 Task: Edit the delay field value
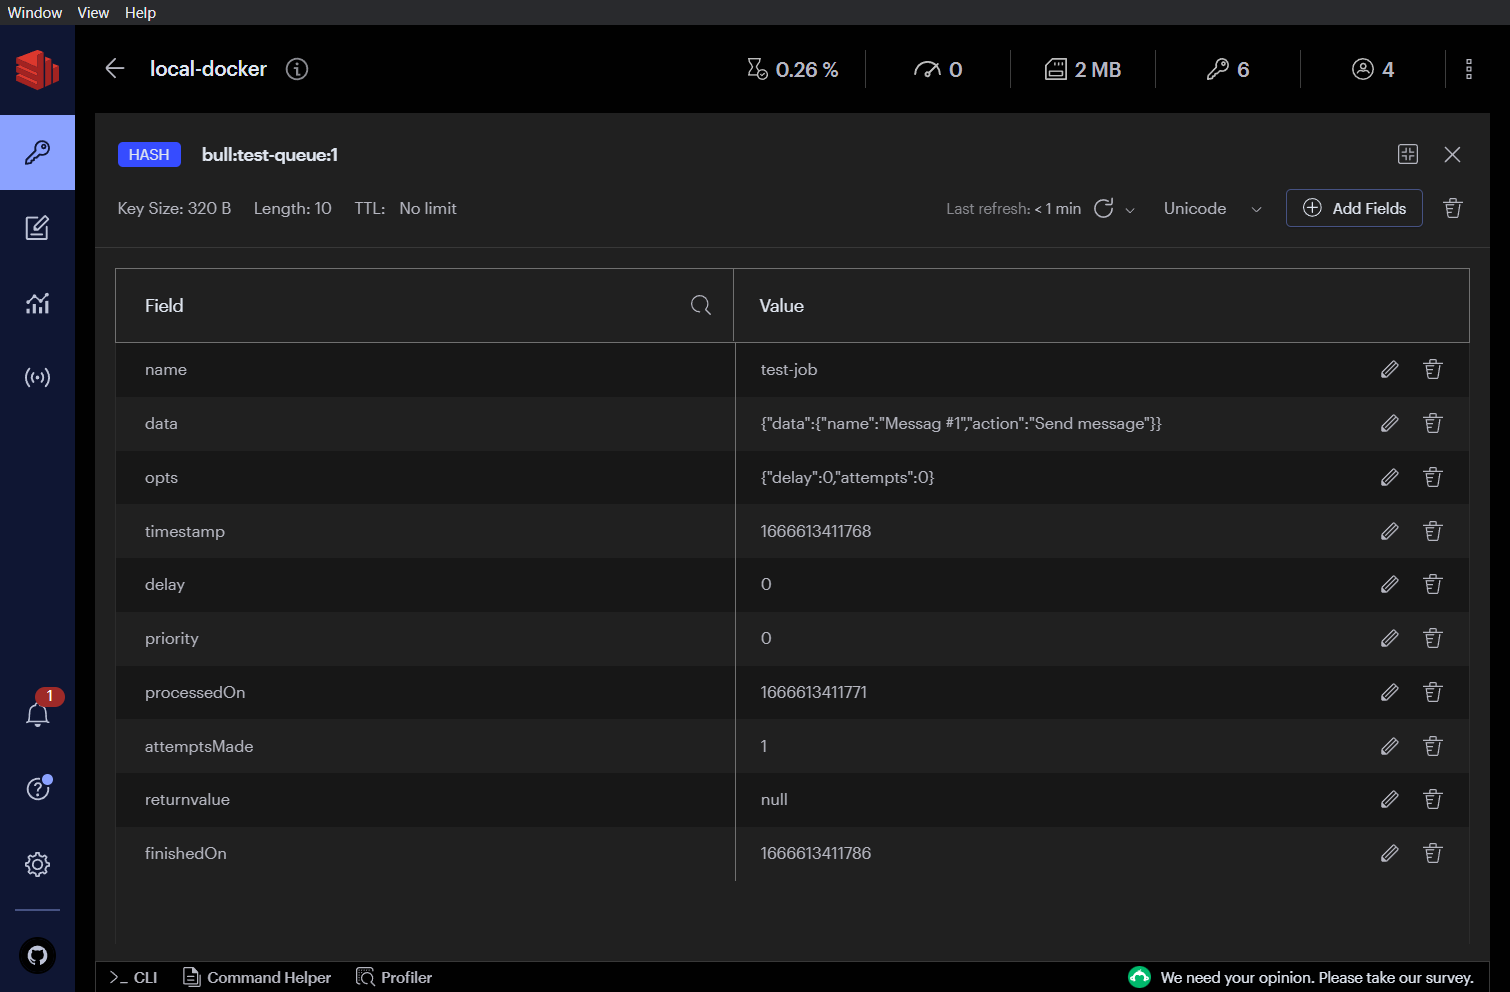(x=1390, y=584)
